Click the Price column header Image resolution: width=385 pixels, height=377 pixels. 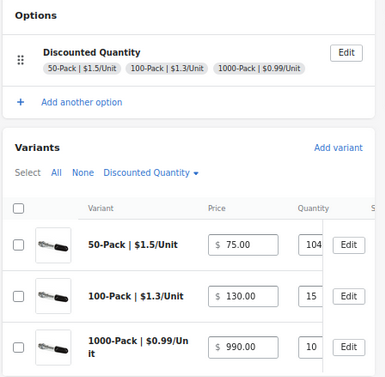pos(217,208)
